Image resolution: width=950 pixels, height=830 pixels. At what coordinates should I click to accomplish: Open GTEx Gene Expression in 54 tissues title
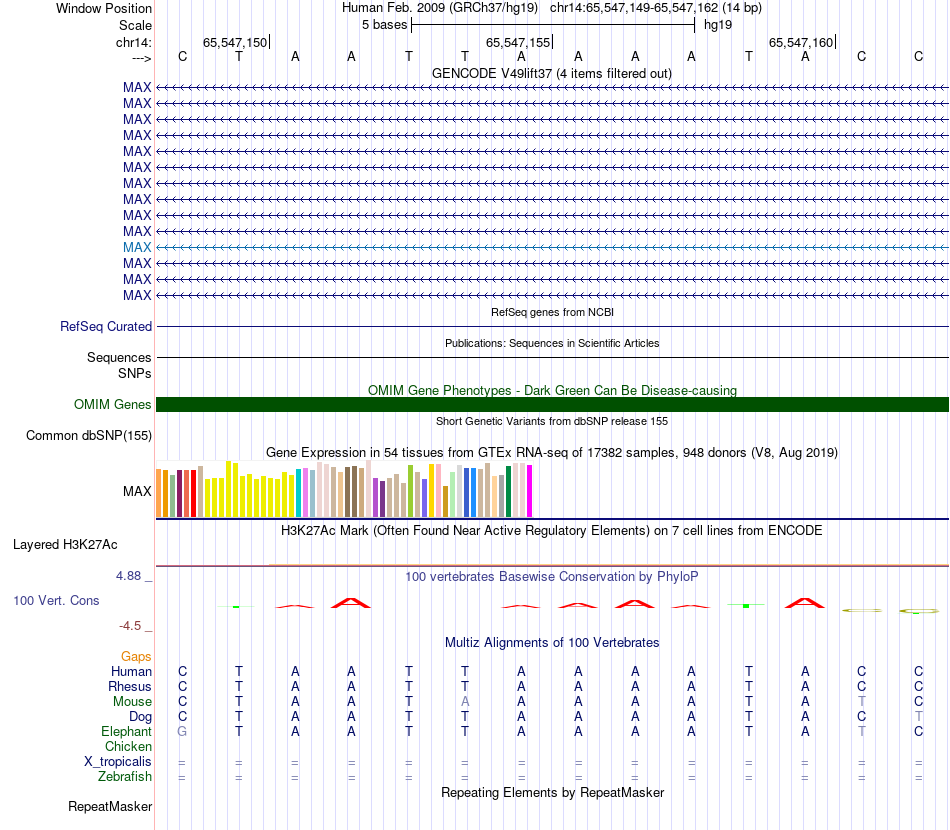[552, 453]
